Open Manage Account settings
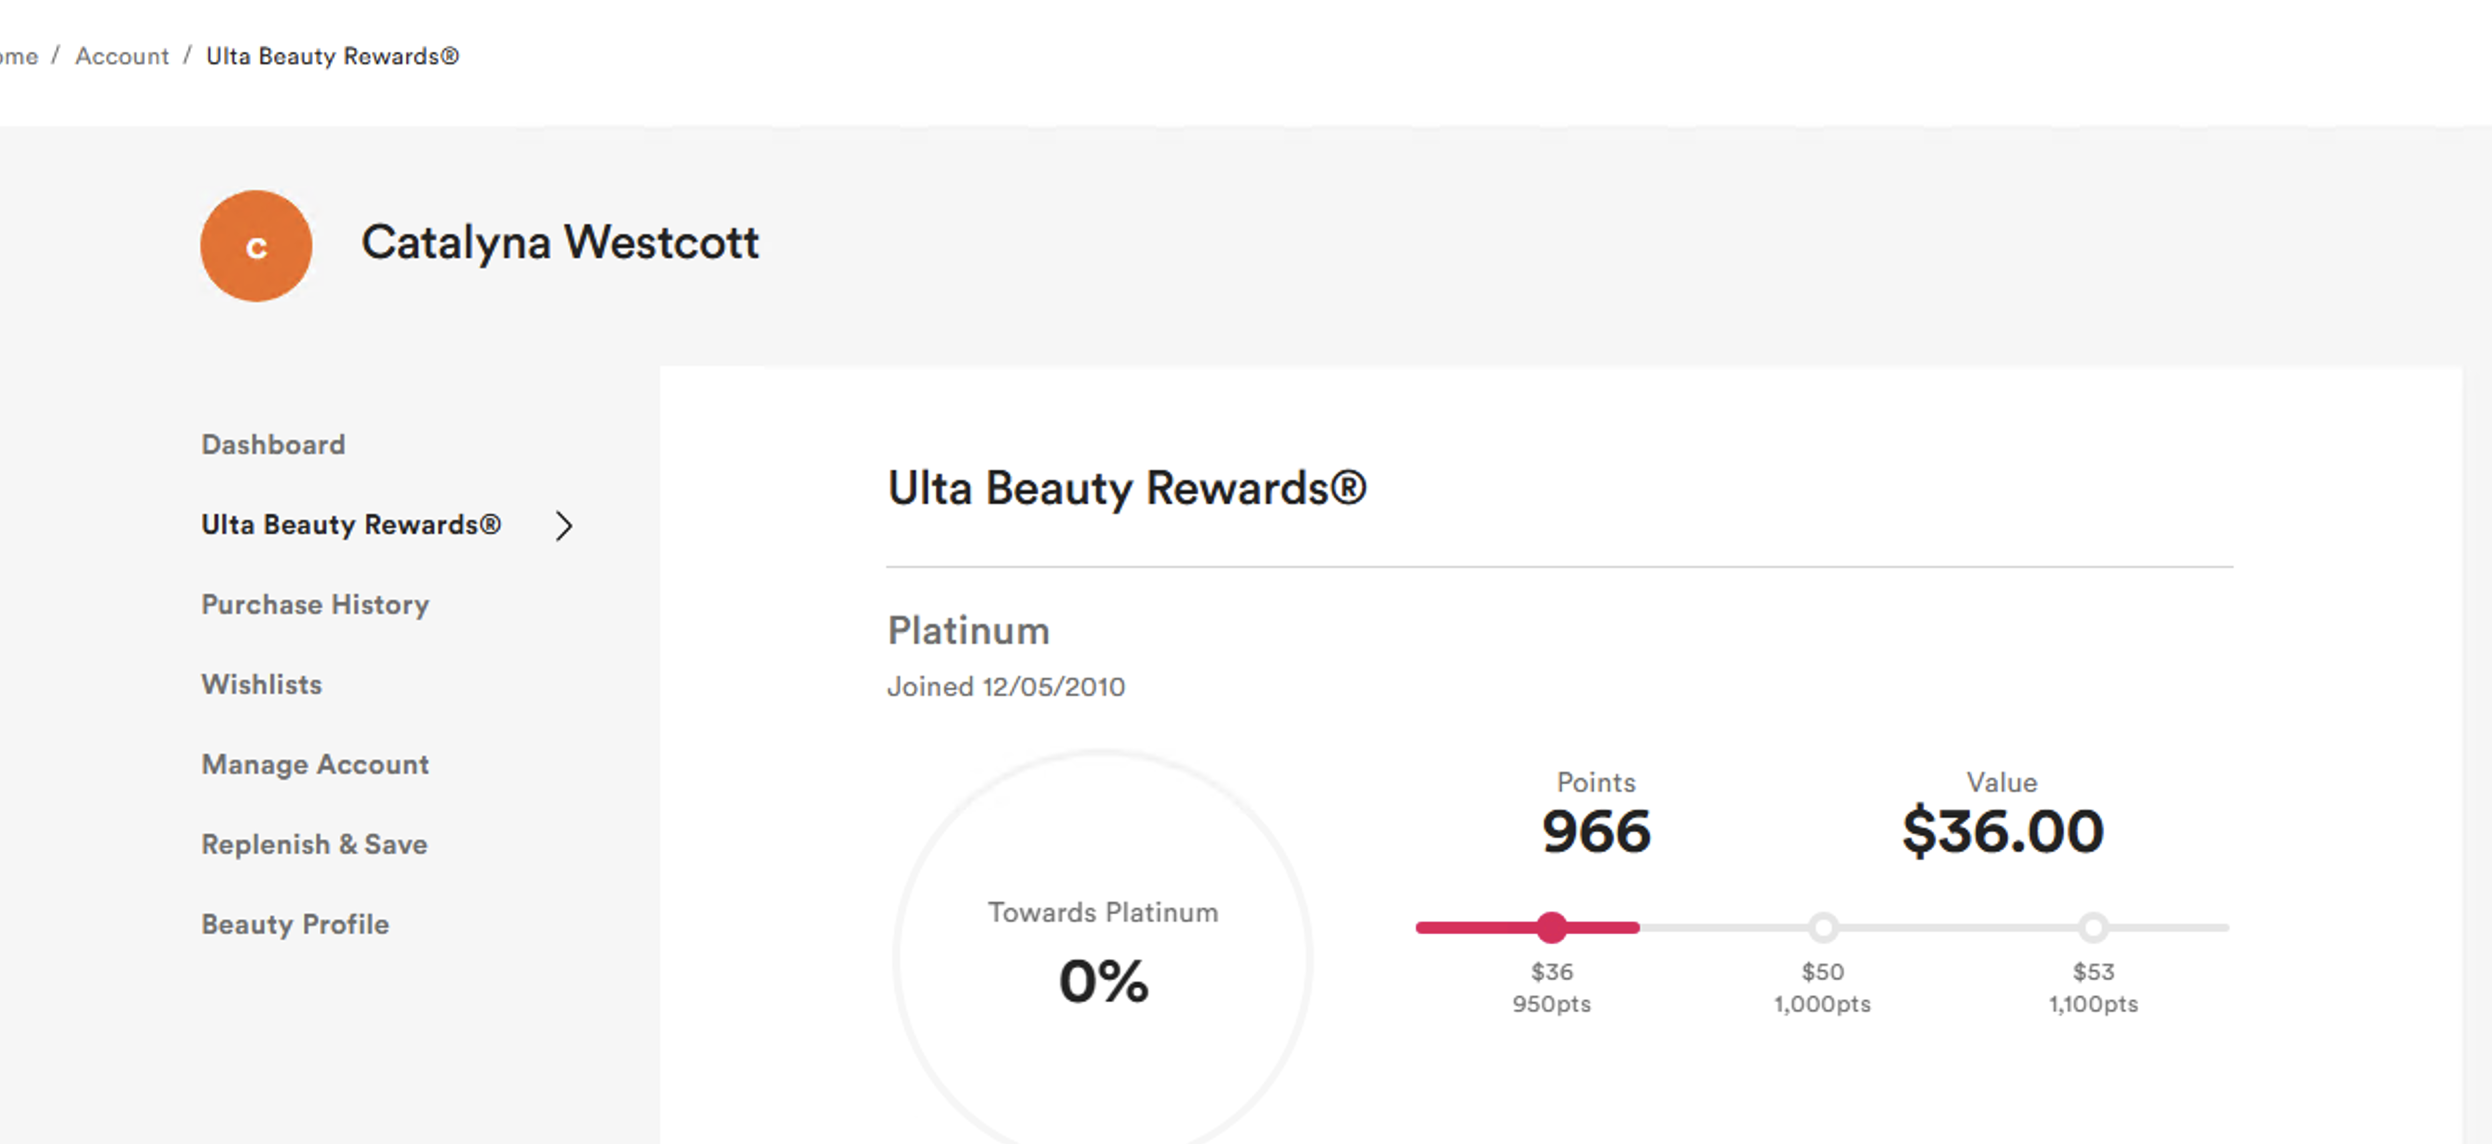The image size is (2492, 1144). (x=315, y=765)
